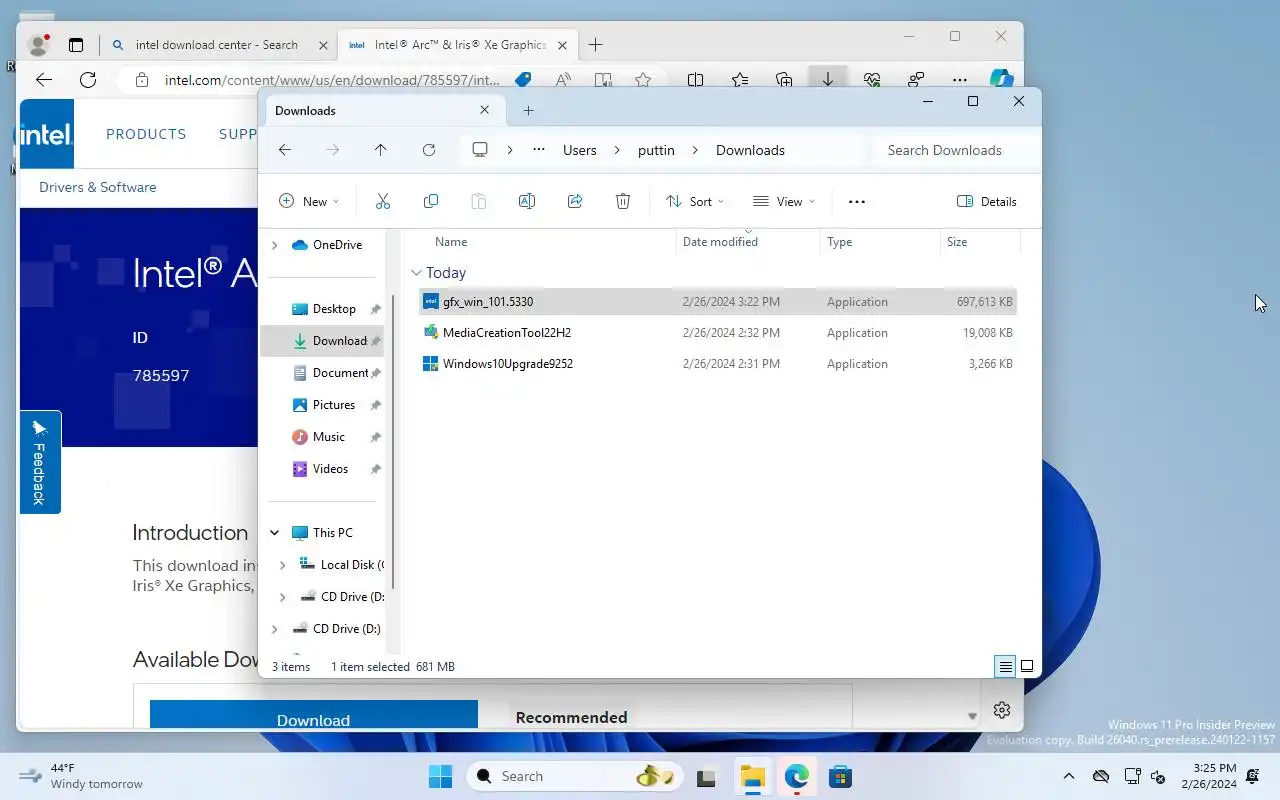This screenshot has width=1280, height=800.
Task: Add a new tab in File Explorer
Action: (x=529, y=110)
